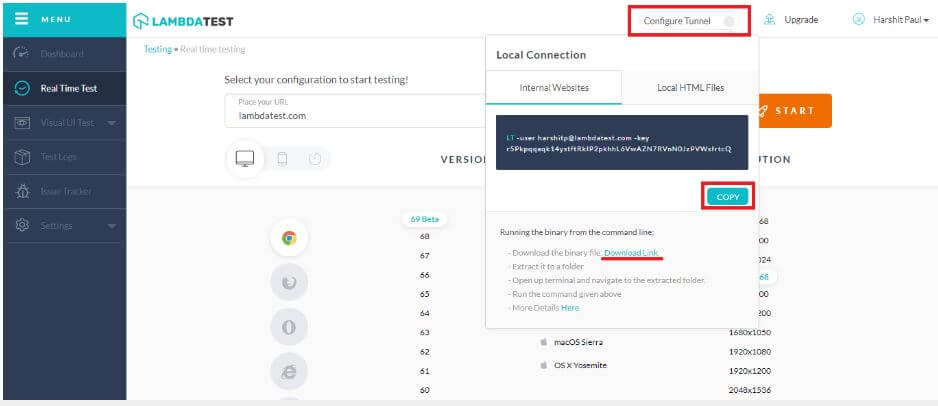Screen dimensions: 938x406
Task: Click the LambdaTest logo
Action: (192, 21)
